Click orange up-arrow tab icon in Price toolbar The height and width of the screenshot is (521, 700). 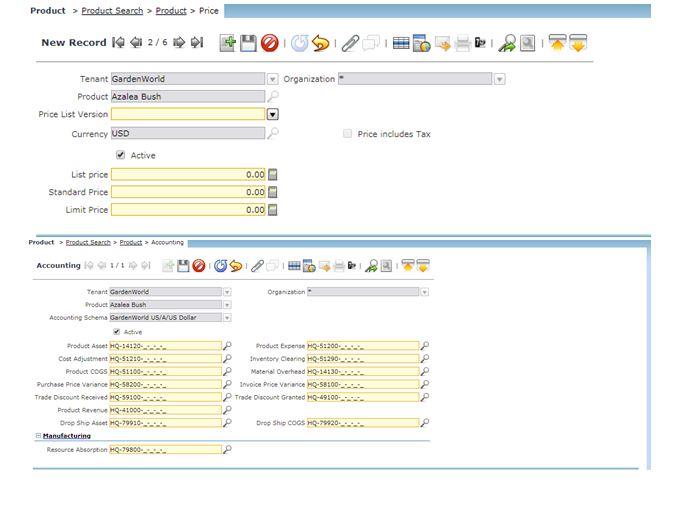pyautogui.click(x=557, y=43)
